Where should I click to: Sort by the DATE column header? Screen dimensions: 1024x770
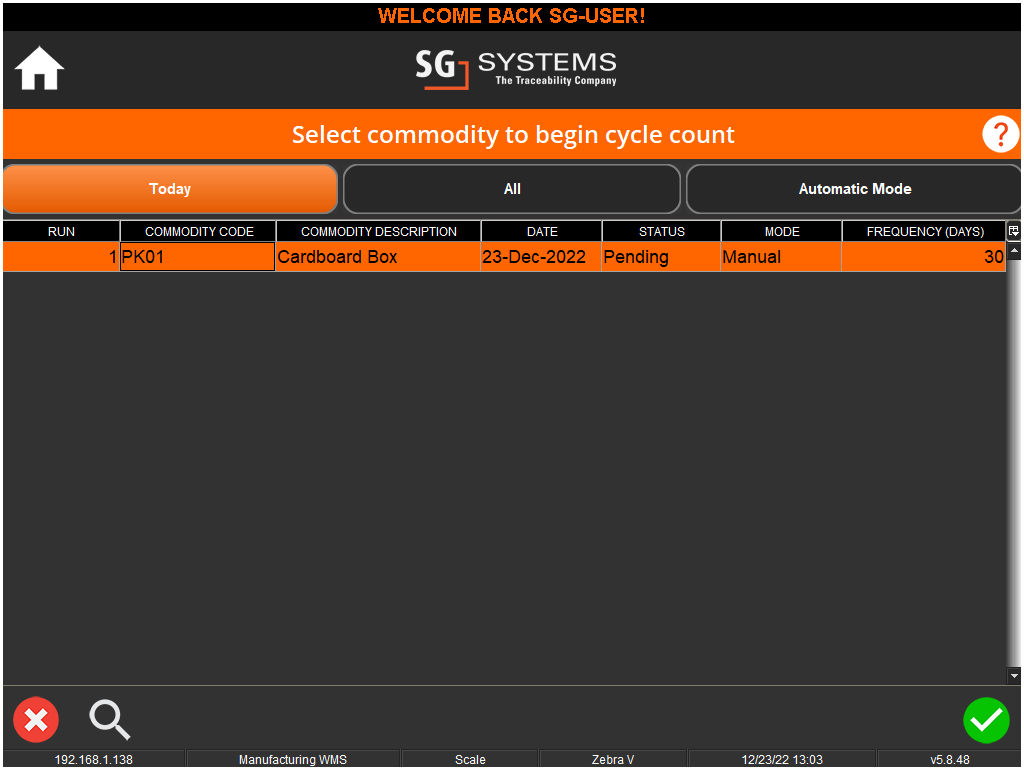point(541,231)
